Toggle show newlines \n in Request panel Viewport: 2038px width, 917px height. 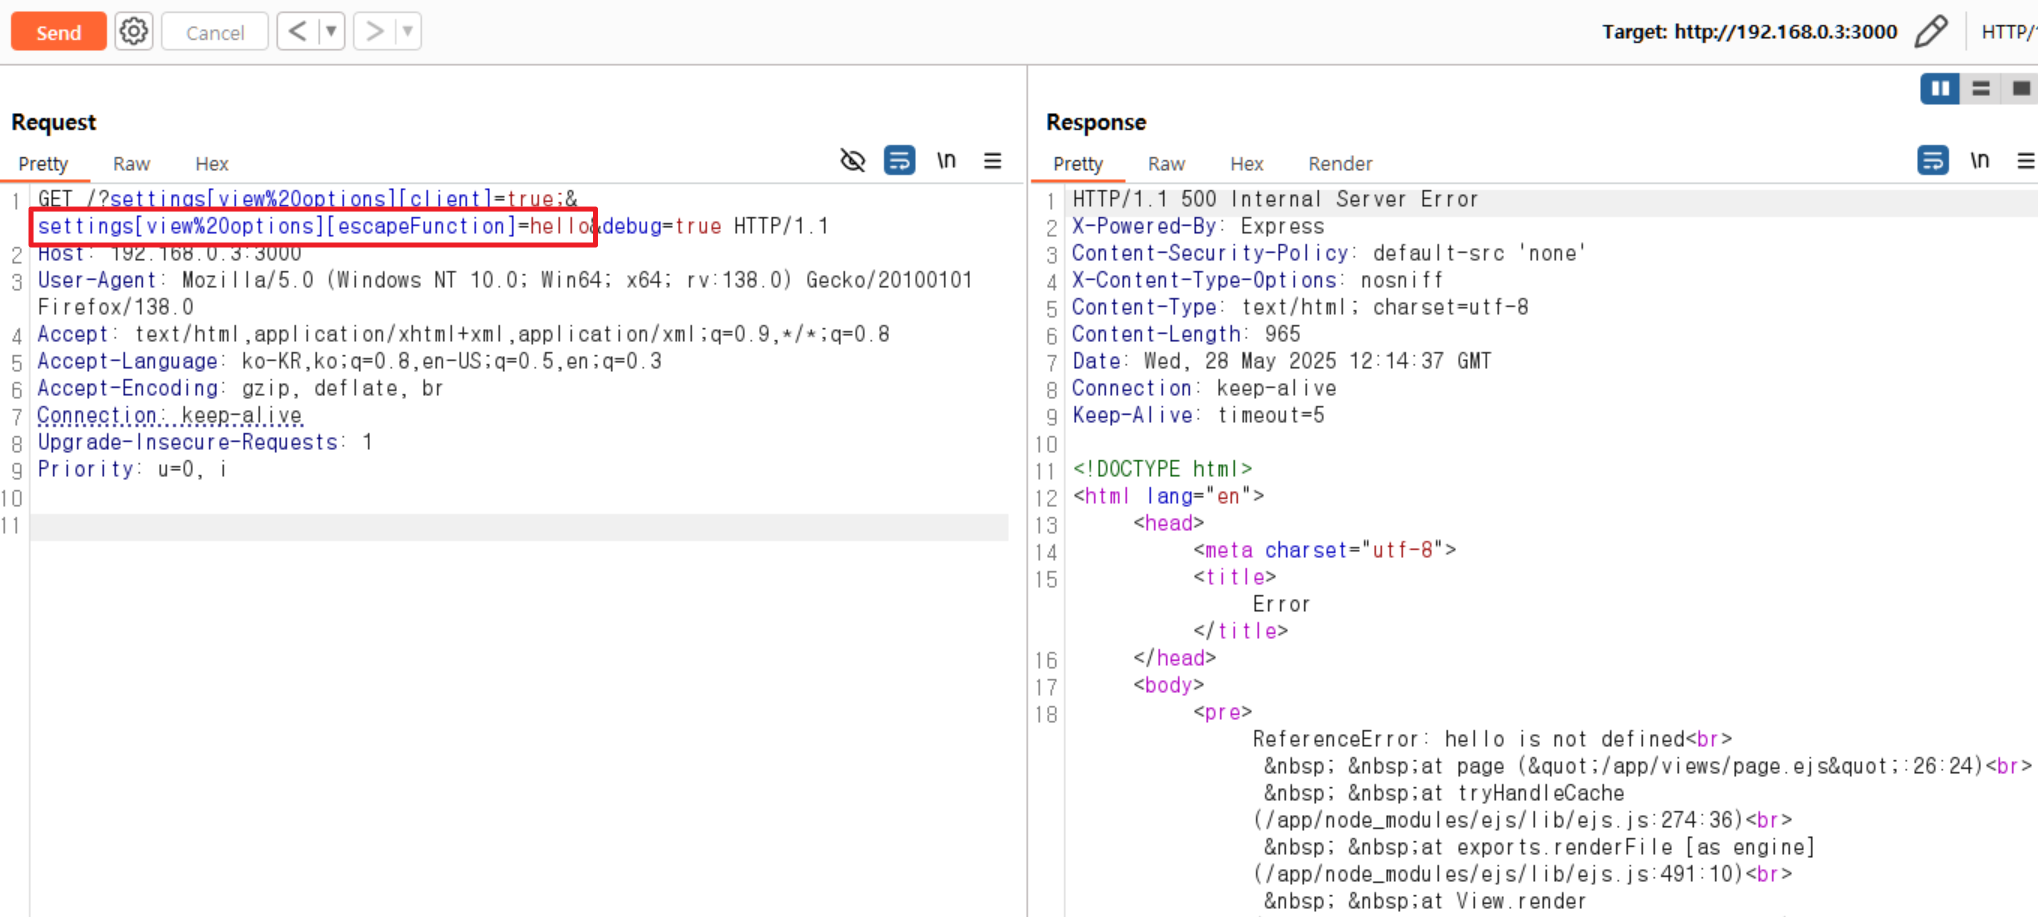click(x=946, y=160)
